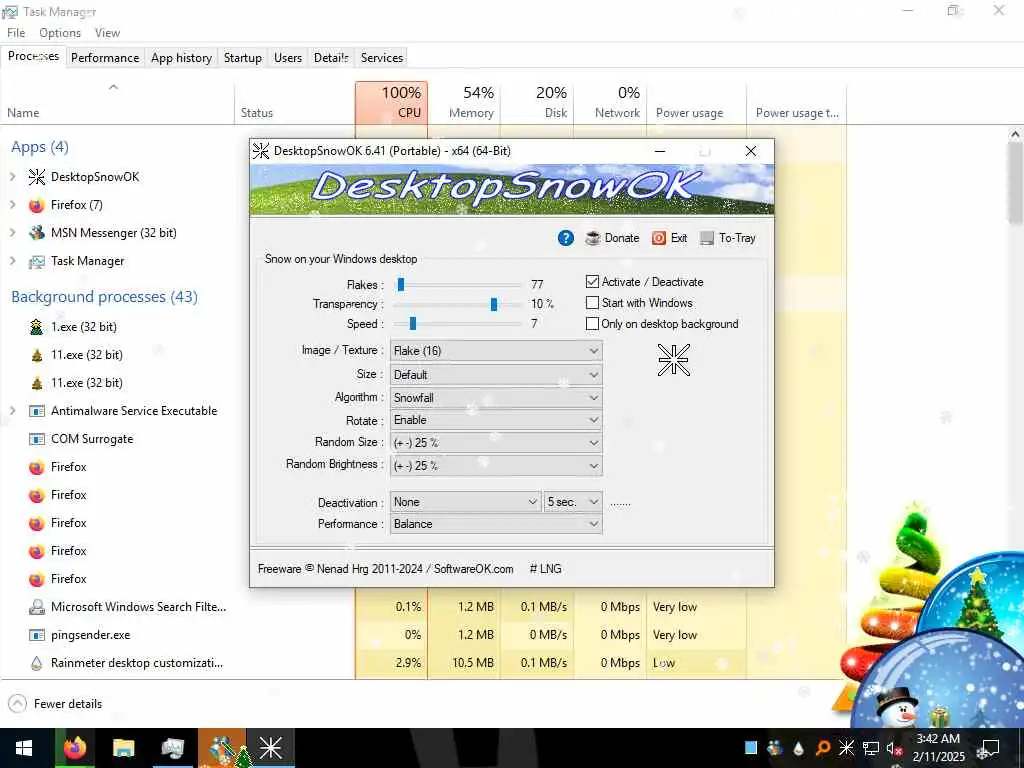Open the Image / Texture dropdown
Image resolution: width=1024 pixels, height=768 pixels.
pos(496,351)
